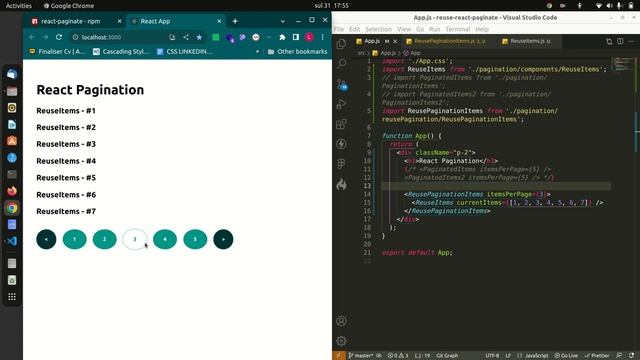640x360 pixels.
Task: Go to pagination page 2
Action: (104, 239)
